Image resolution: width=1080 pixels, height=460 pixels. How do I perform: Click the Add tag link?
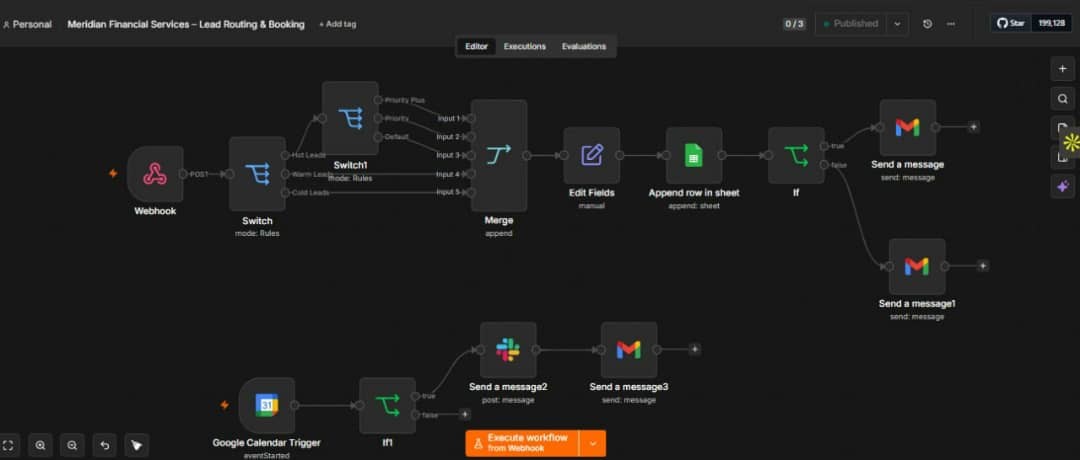coord(338,24)
